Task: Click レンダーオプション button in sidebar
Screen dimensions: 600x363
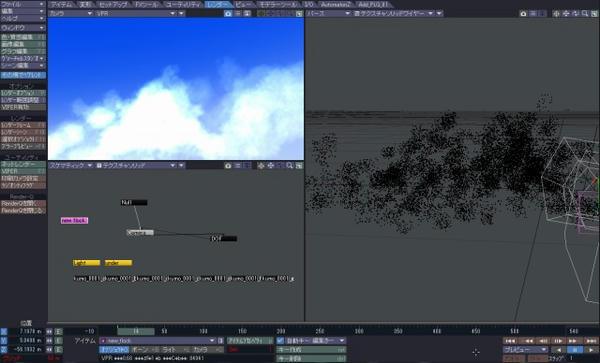Action: [x=23, y=93]
